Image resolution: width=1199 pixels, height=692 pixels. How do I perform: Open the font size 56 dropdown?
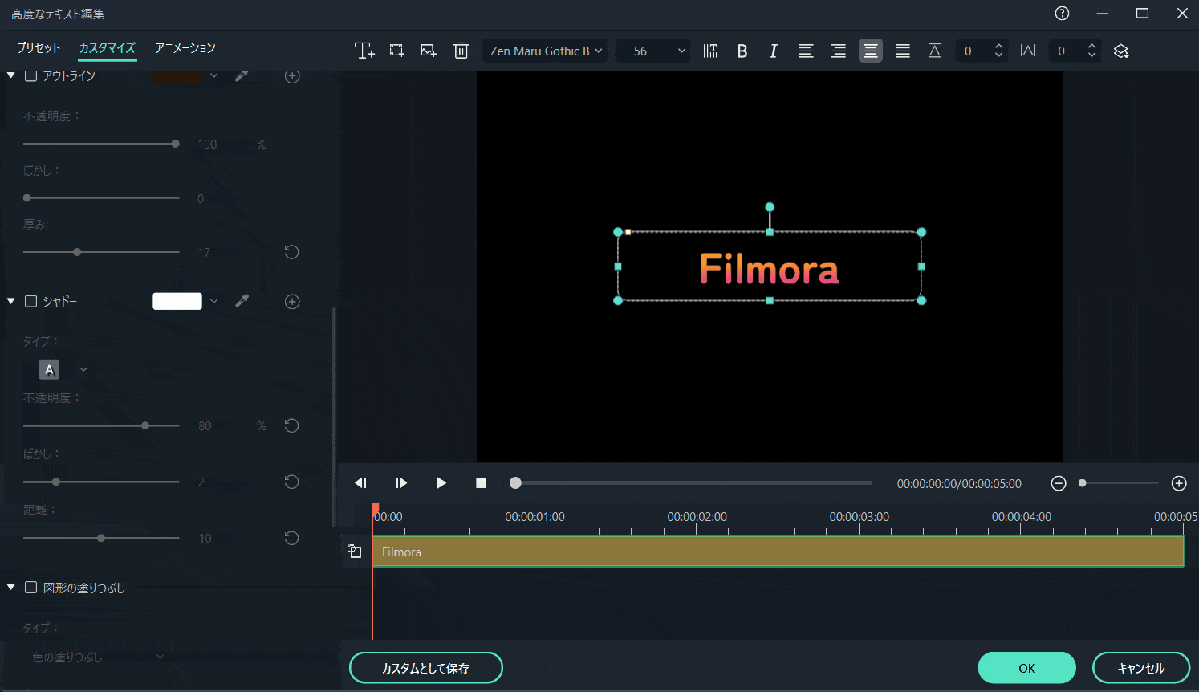pos(653,51)
